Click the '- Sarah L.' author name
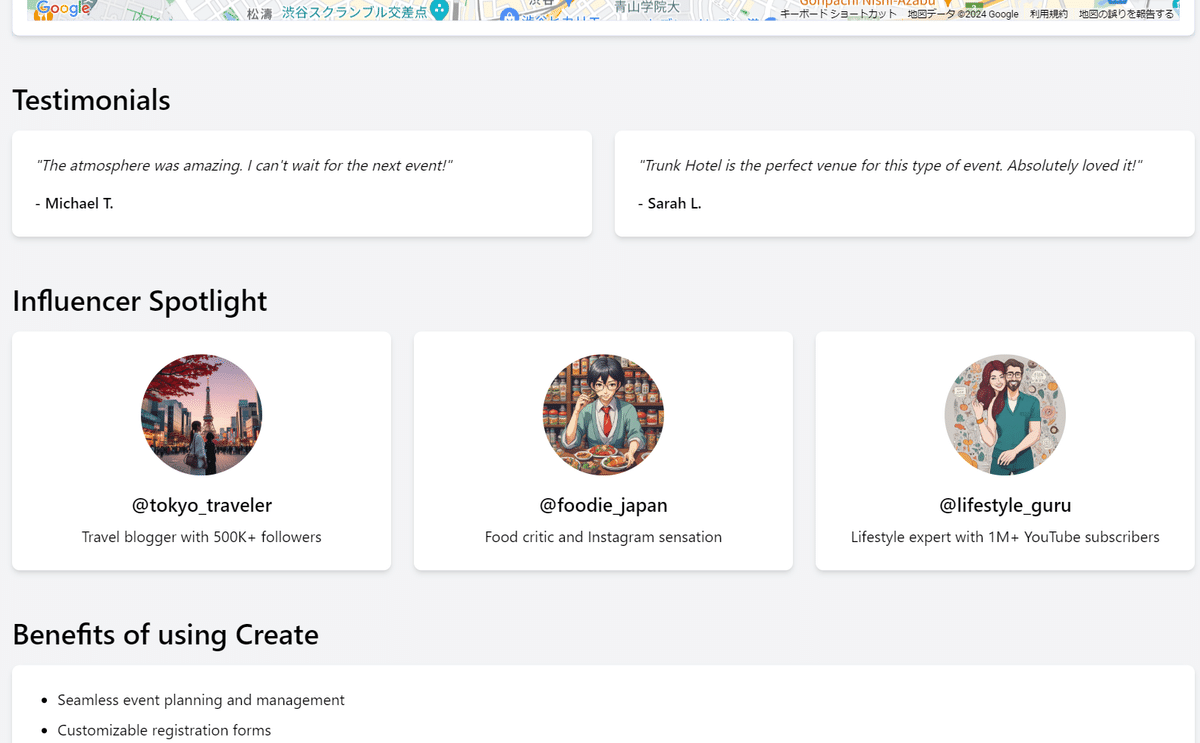 (670, 203)
